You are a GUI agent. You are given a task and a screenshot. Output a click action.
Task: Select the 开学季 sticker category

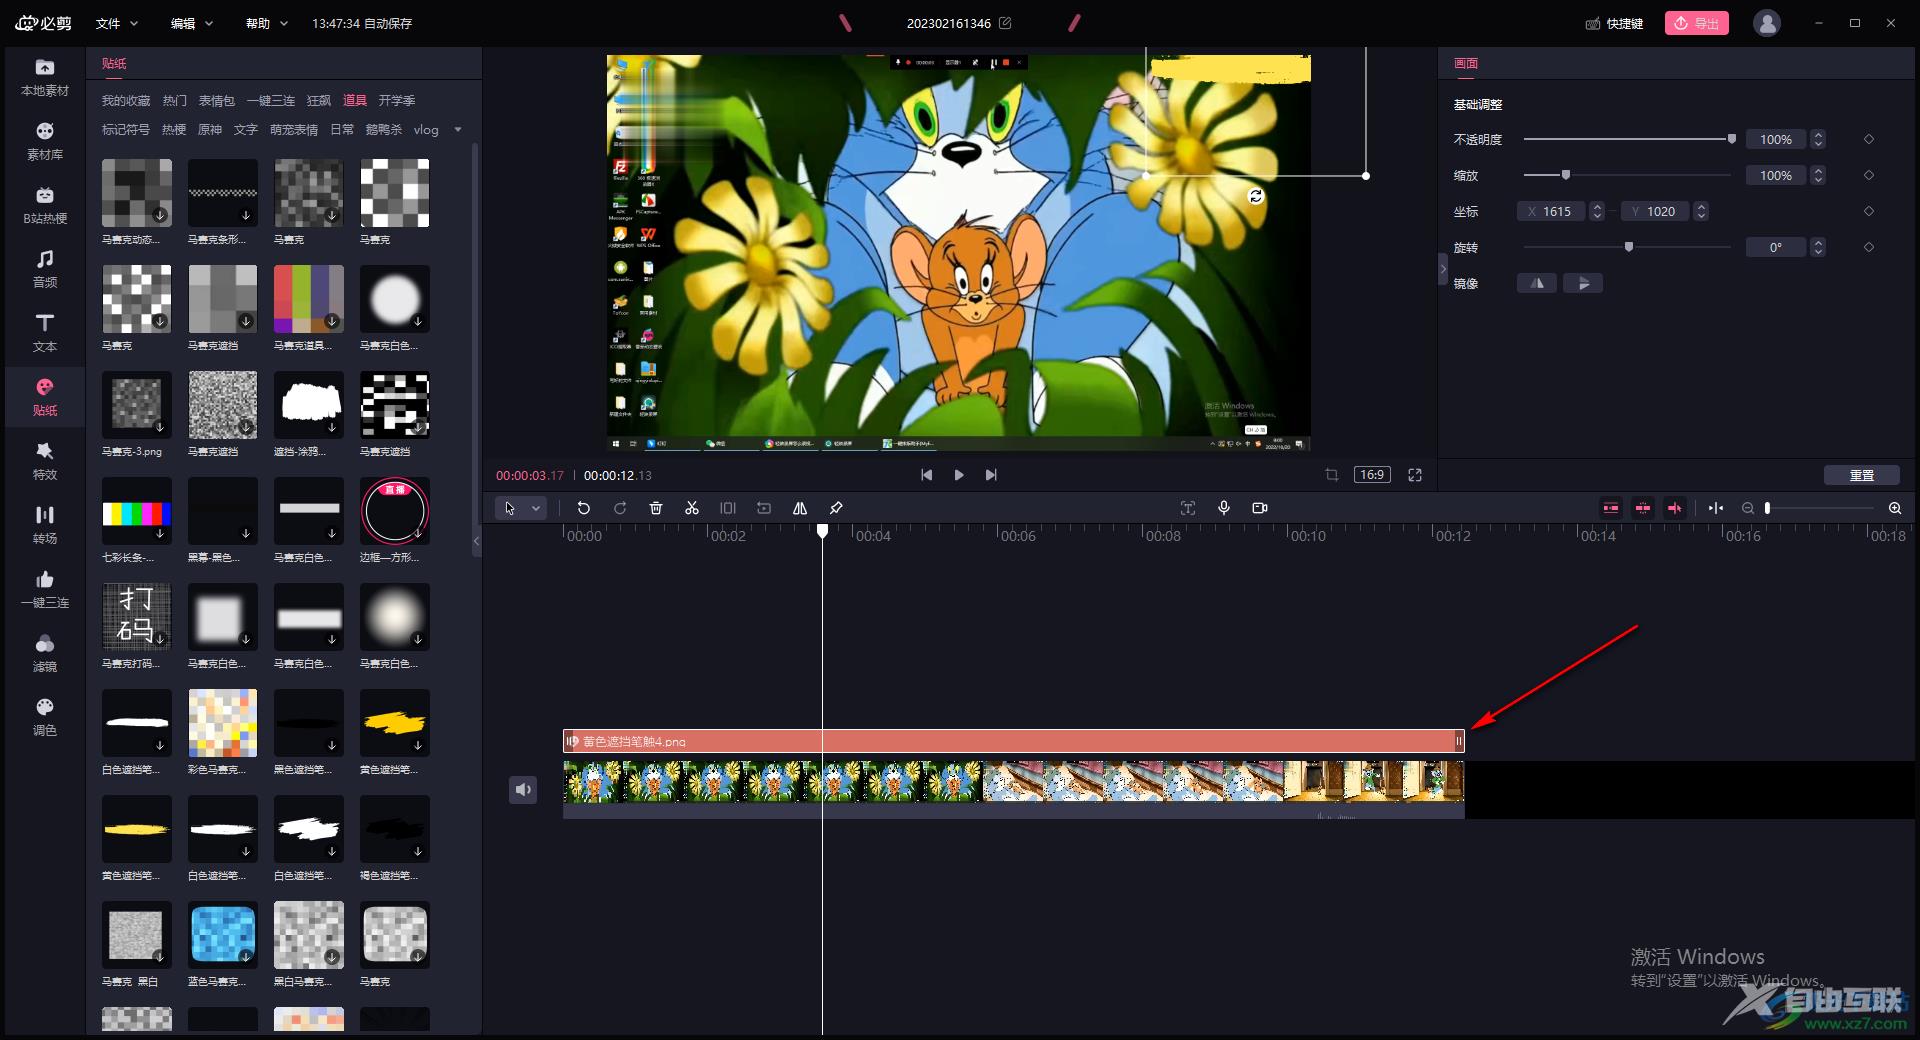click(397, 100)
